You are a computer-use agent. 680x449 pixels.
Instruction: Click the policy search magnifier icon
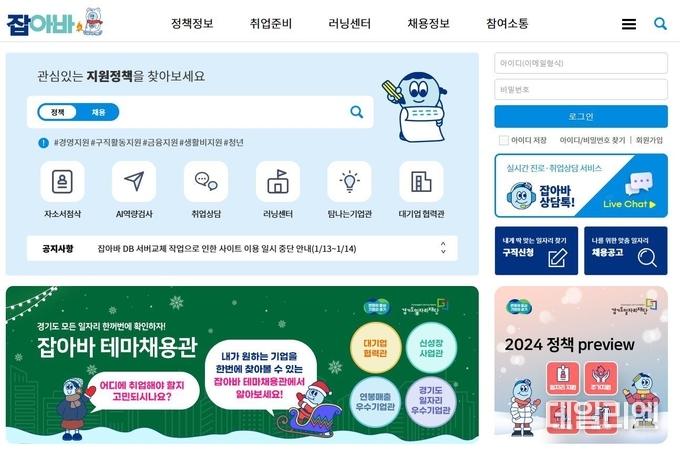(356, 112)
